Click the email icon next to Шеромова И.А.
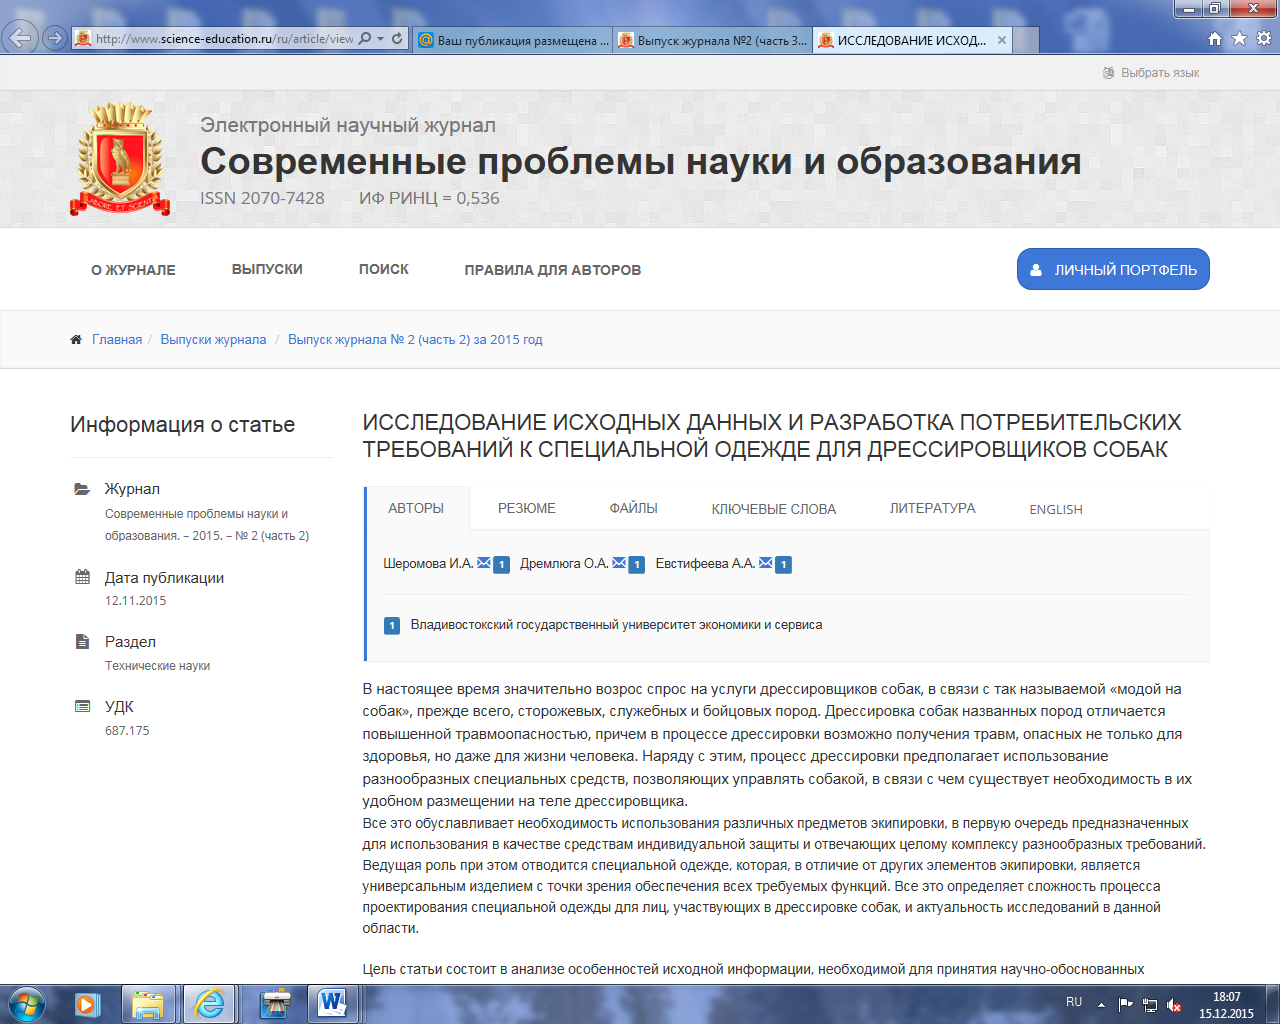This screenshot has width=1280, height=1024. [x=484, y=563]
